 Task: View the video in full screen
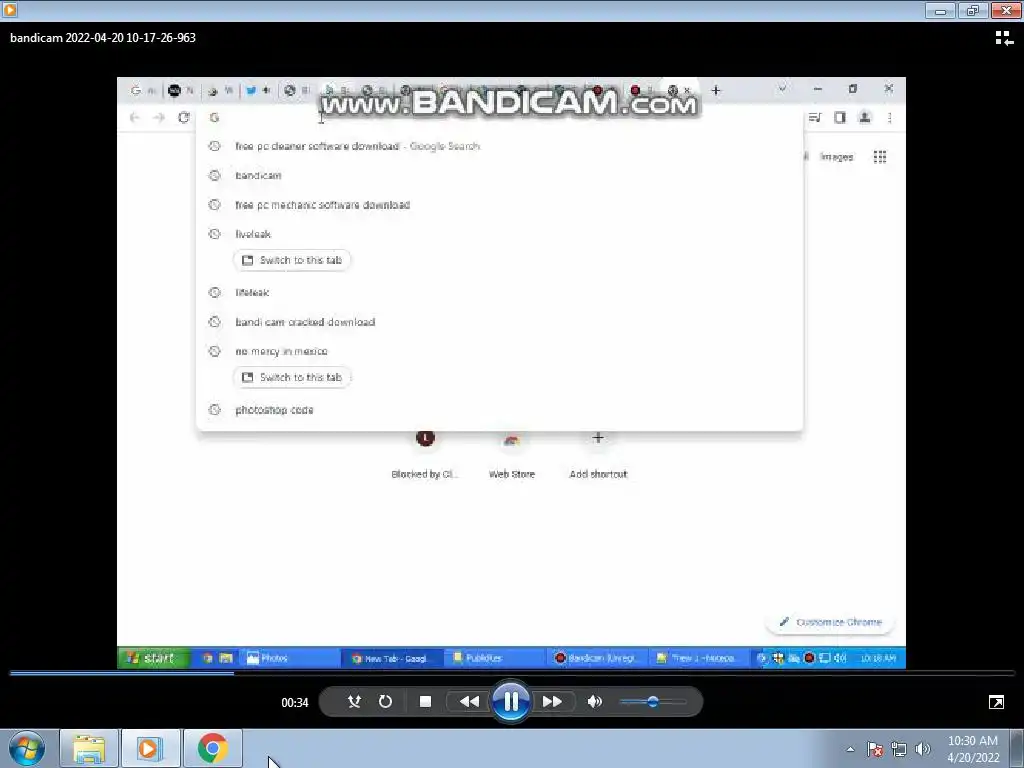997,702
